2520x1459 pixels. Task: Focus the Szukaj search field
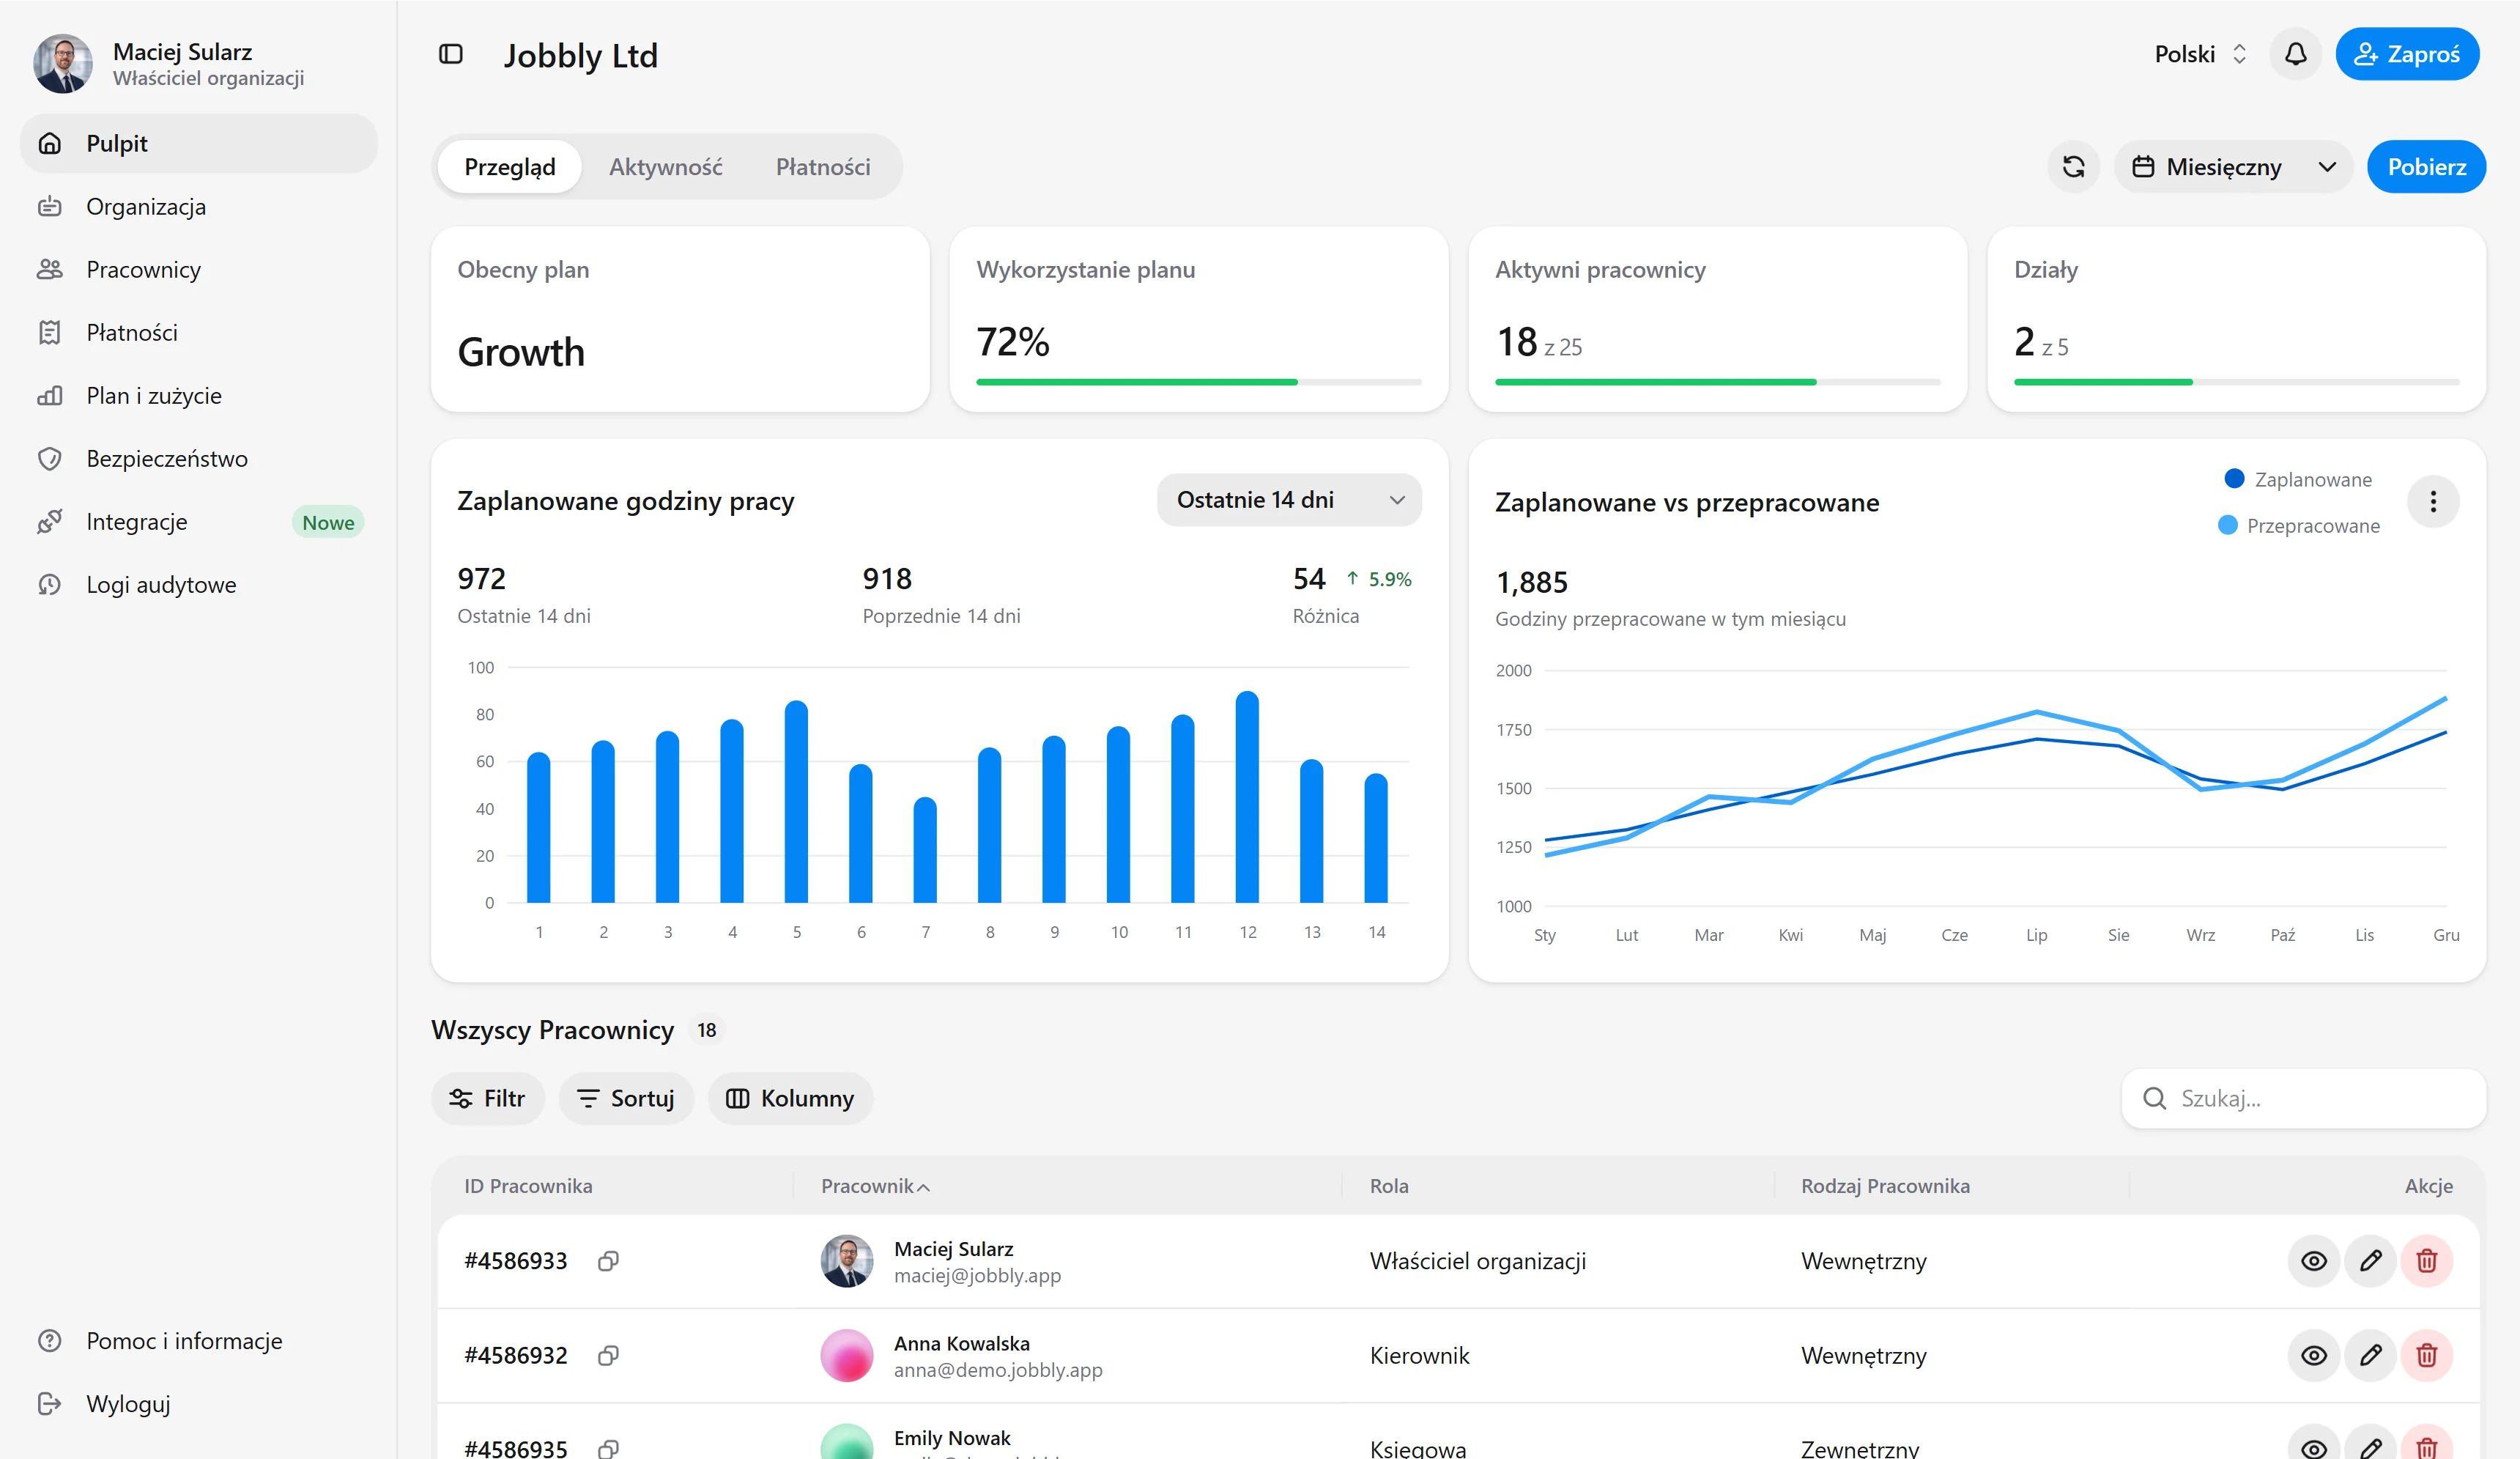pos(2304,1099)
